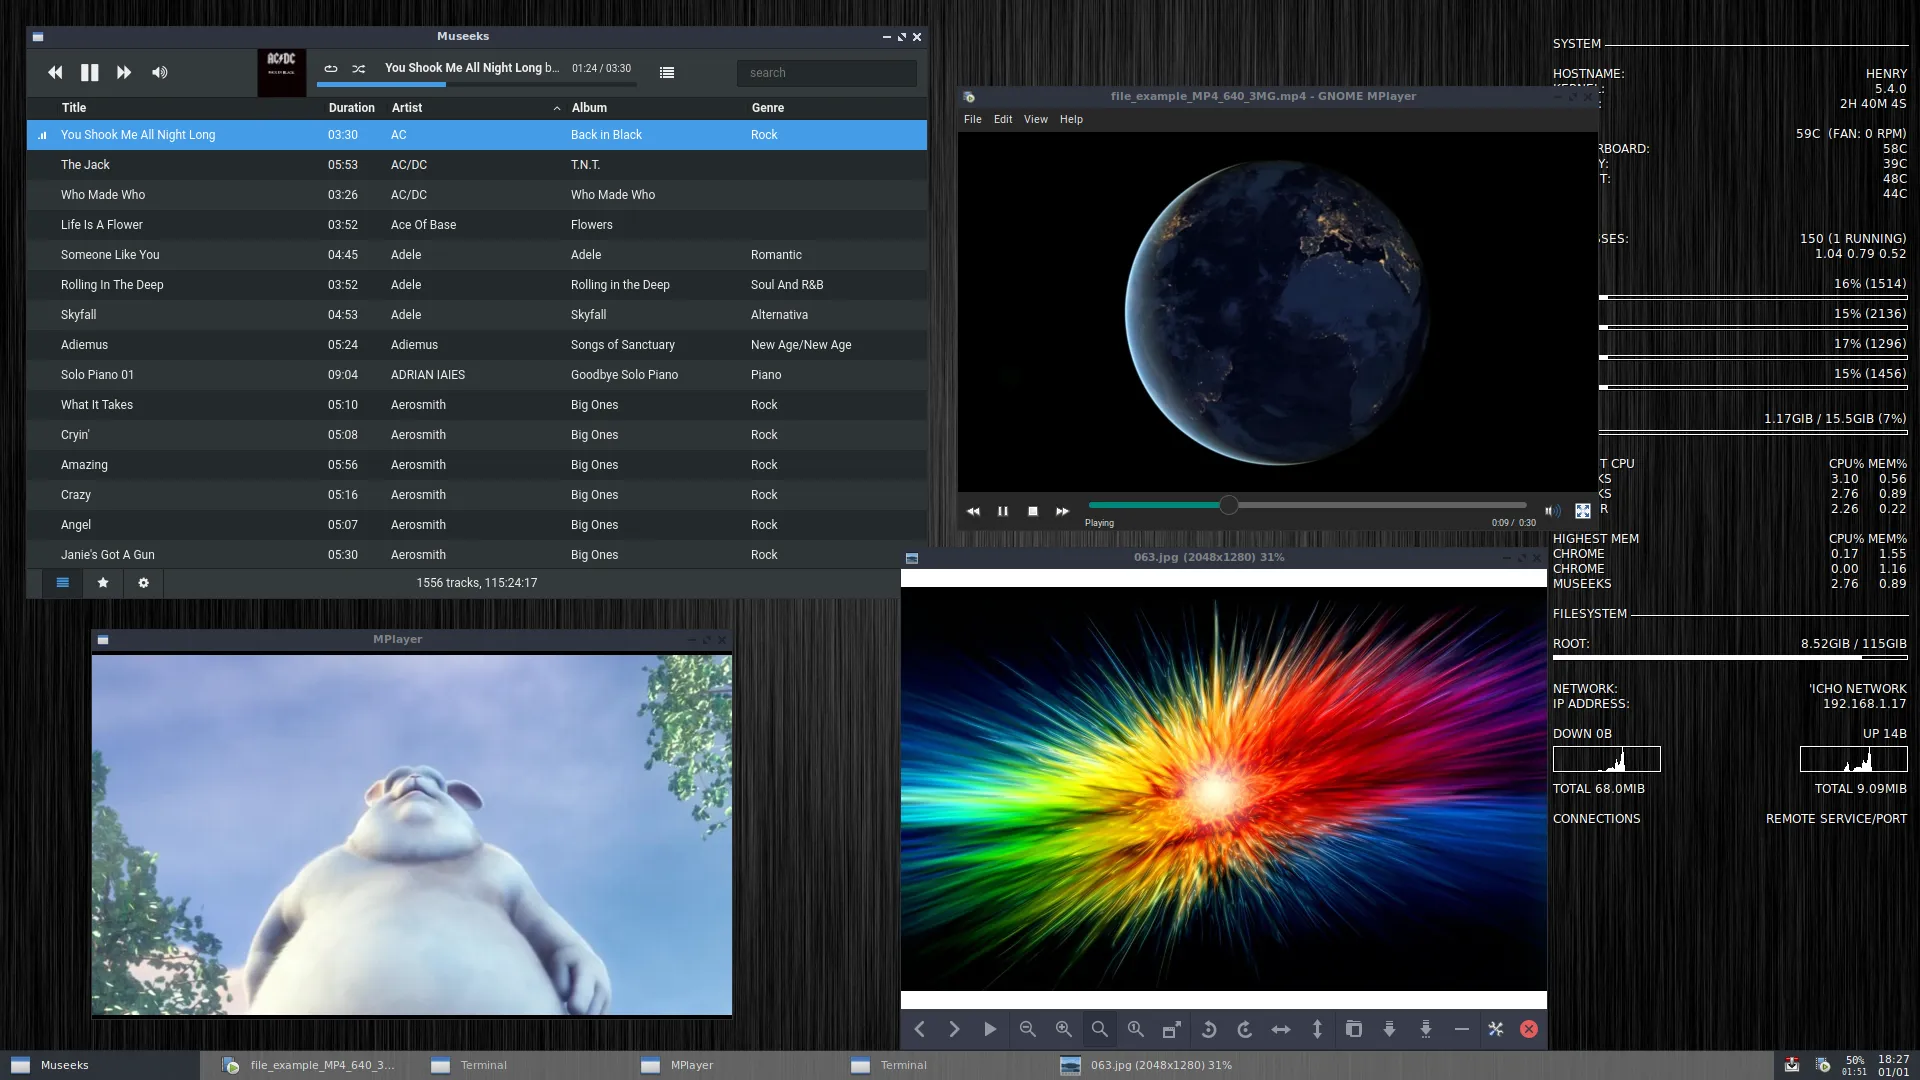Toggle repeat mode in Museeks
This screenshot has height=1080, width=1920.
(x=331, y=69)
